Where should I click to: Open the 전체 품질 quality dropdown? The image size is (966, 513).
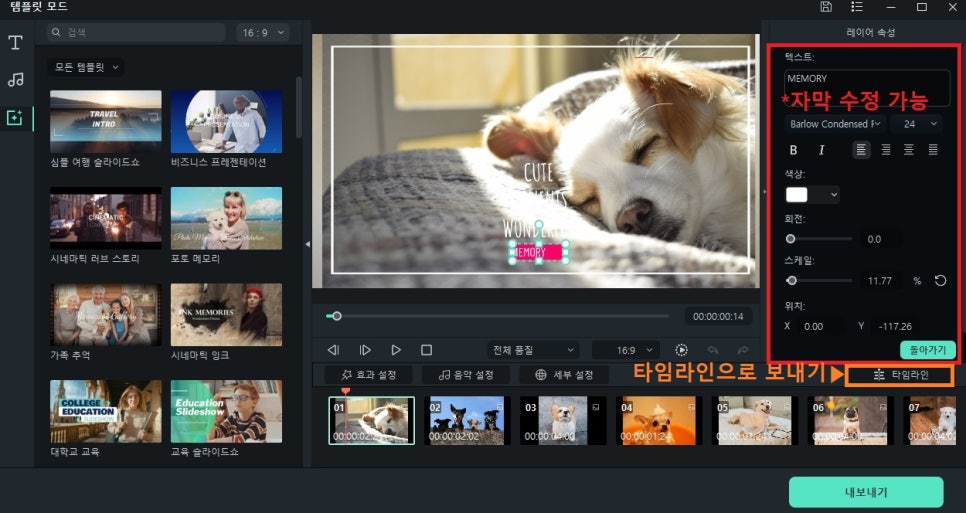pyautogui.click(x=533, y=350)
